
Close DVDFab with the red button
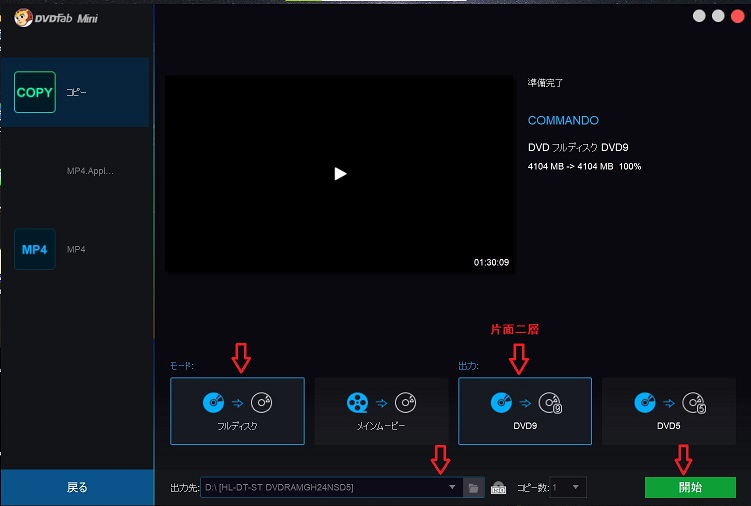point(738,16)
